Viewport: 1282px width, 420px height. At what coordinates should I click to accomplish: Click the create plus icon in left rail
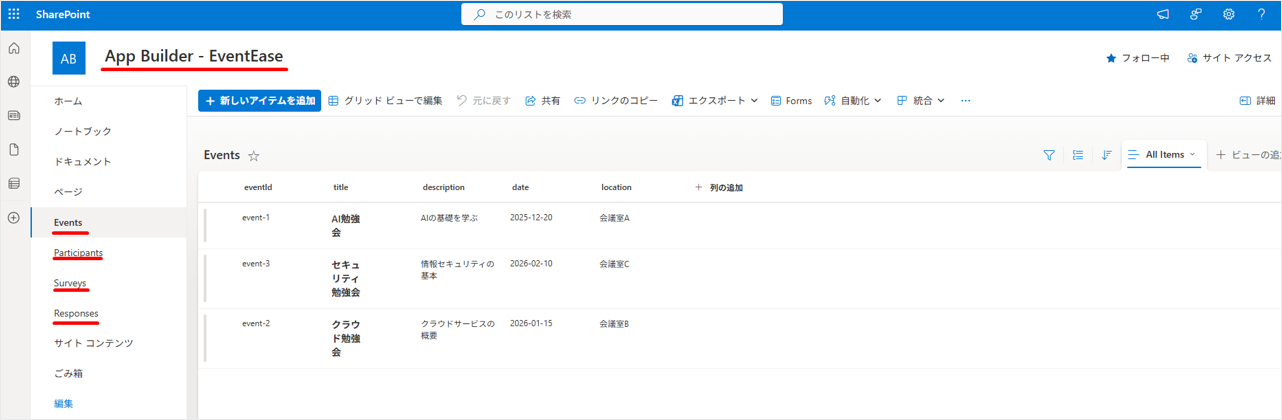pos(14,218)
